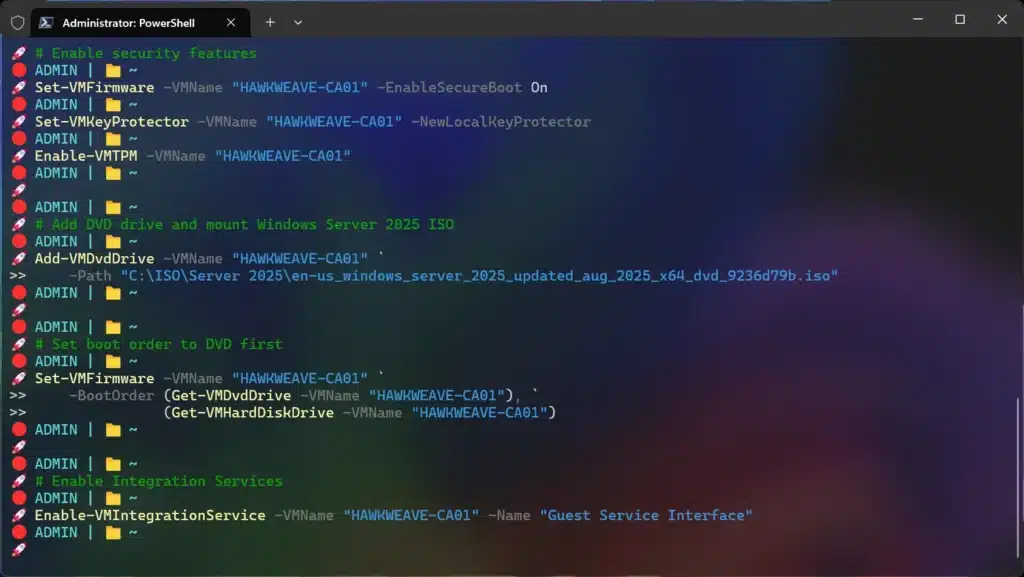The image size is (1024, 577).
Task: Click the Windows Server 2025 ISO file path
Action: [478, 275]
